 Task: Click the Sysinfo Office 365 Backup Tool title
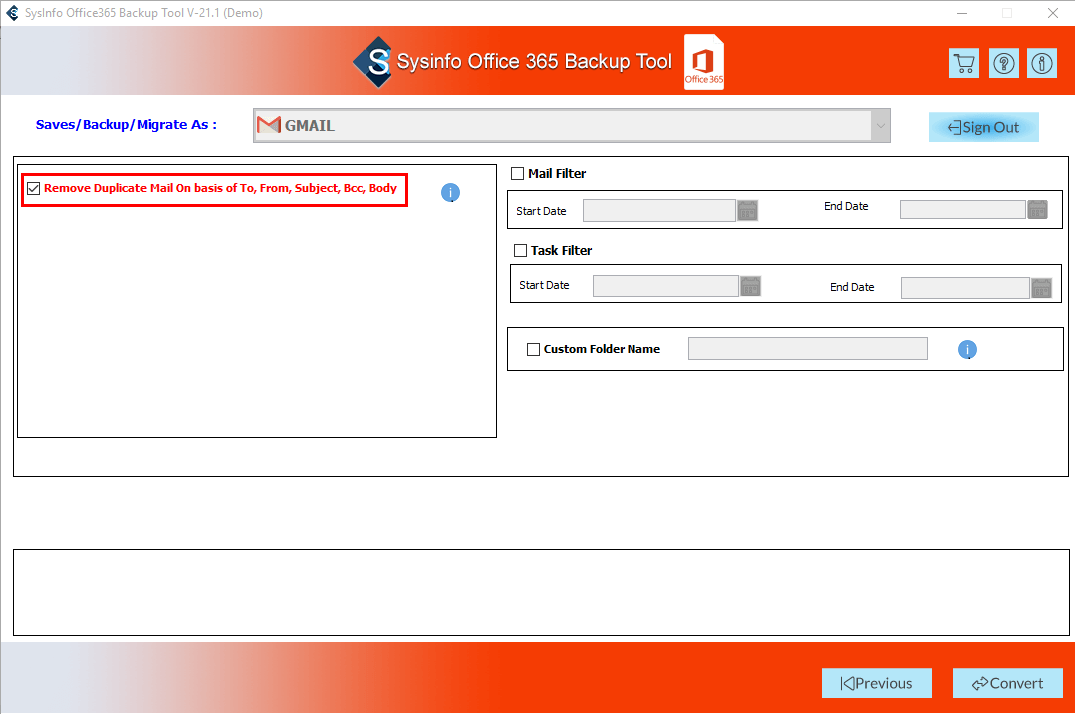click(x=534, y=61)
